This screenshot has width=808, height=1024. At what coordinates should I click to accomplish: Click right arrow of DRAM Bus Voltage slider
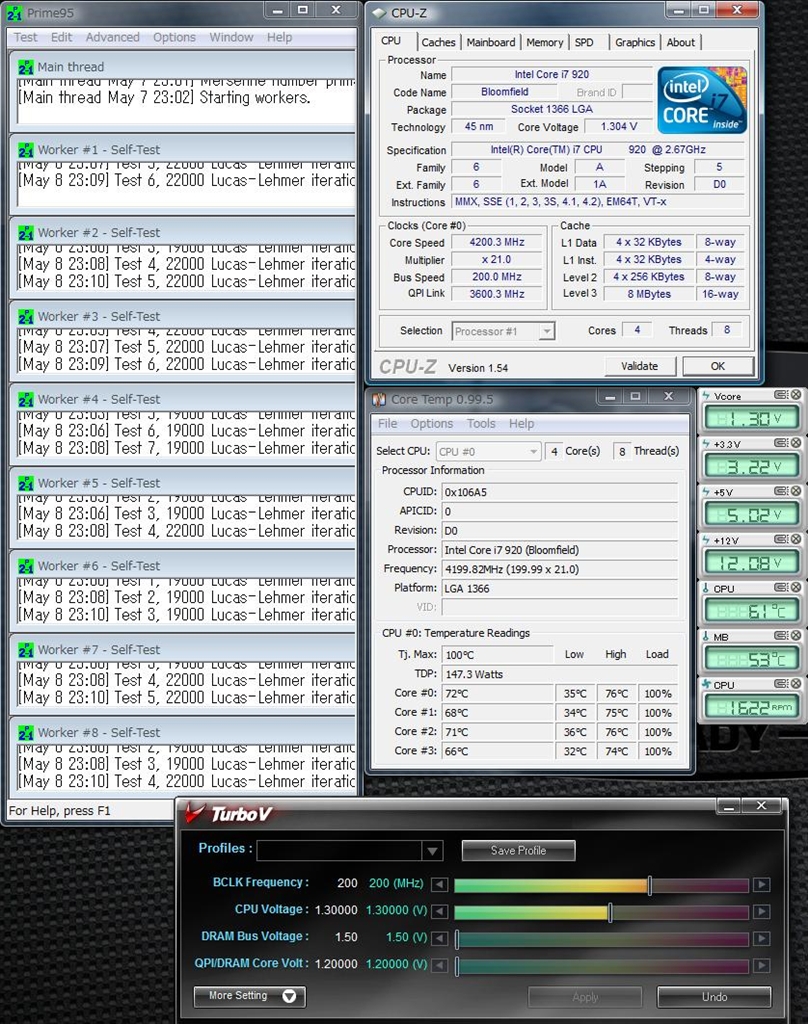762,938
